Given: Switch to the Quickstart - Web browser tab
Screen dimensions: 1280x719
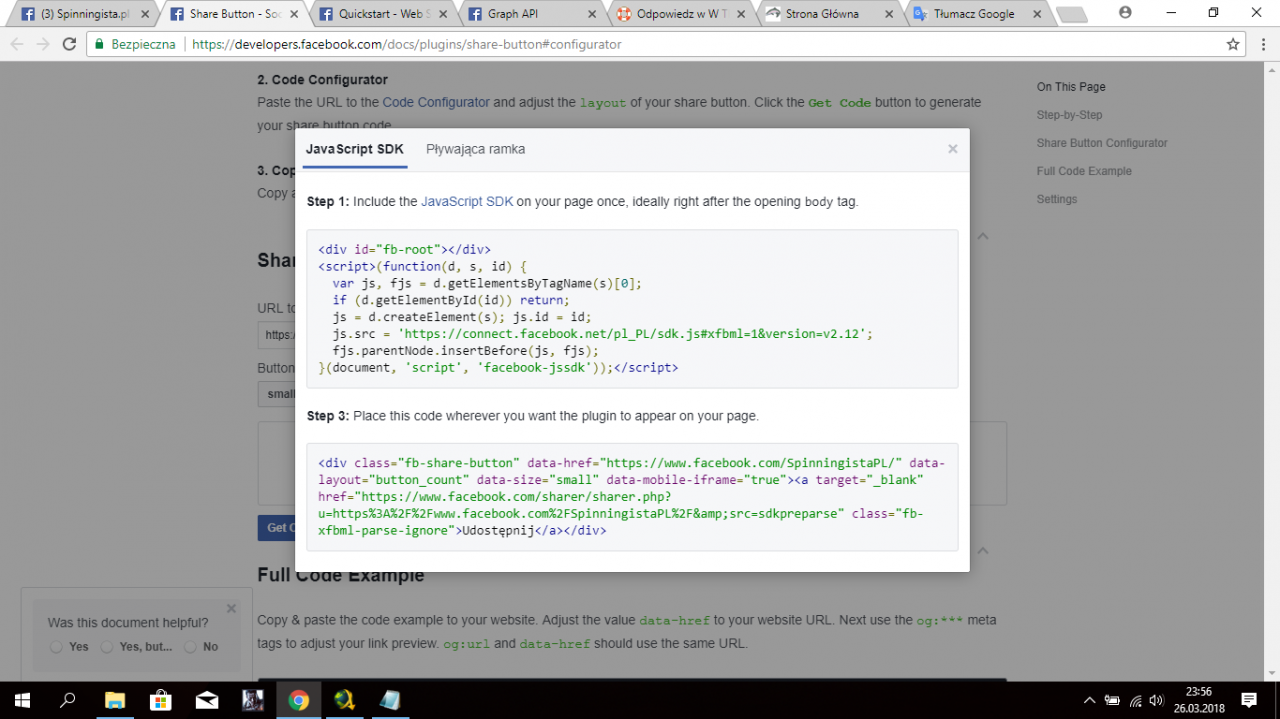Looking at the screenshot, I should pos(382,14).
